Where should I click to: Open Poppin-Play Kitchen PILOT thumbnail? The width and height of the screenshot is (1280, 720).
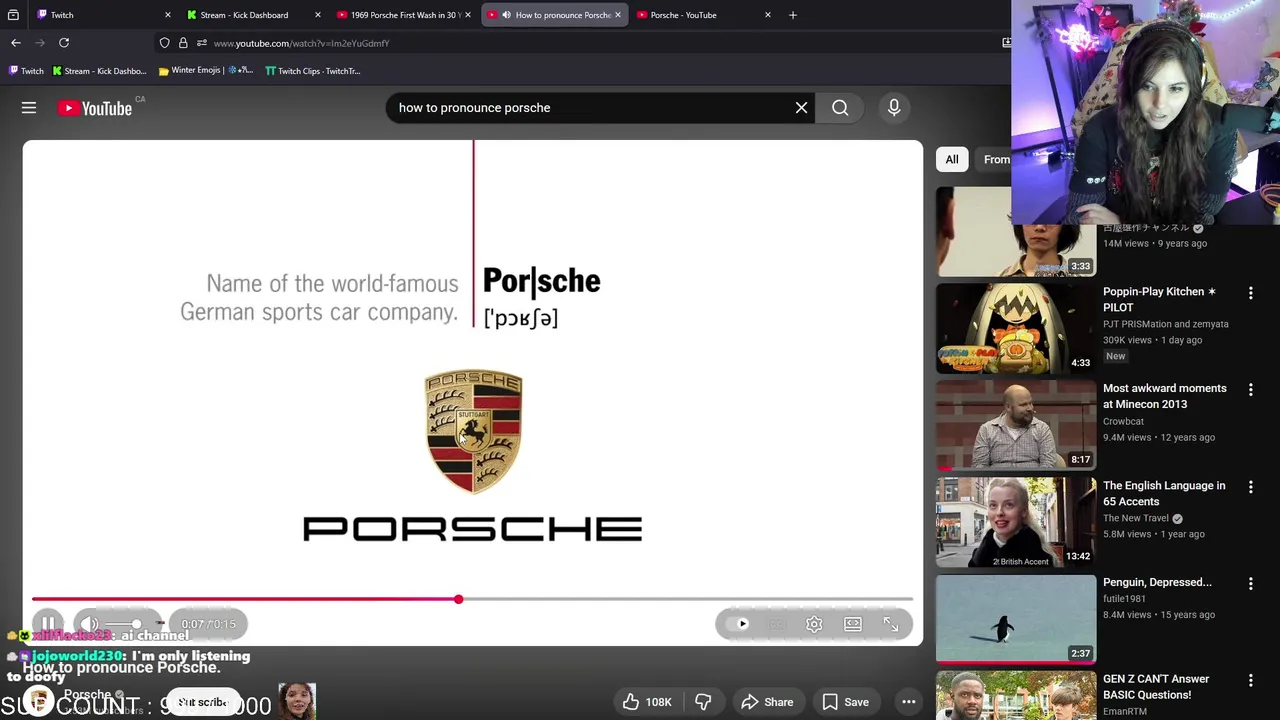click(1016, 328)
